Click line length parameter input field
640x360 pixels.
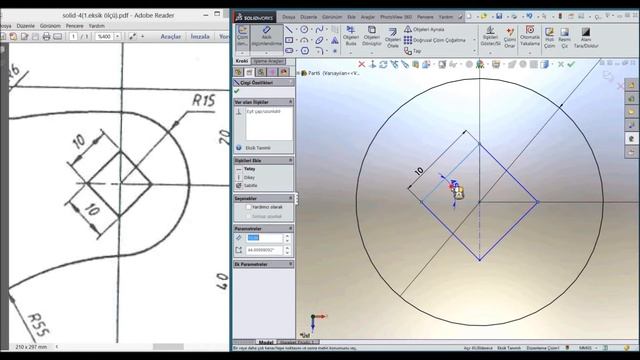264,238
